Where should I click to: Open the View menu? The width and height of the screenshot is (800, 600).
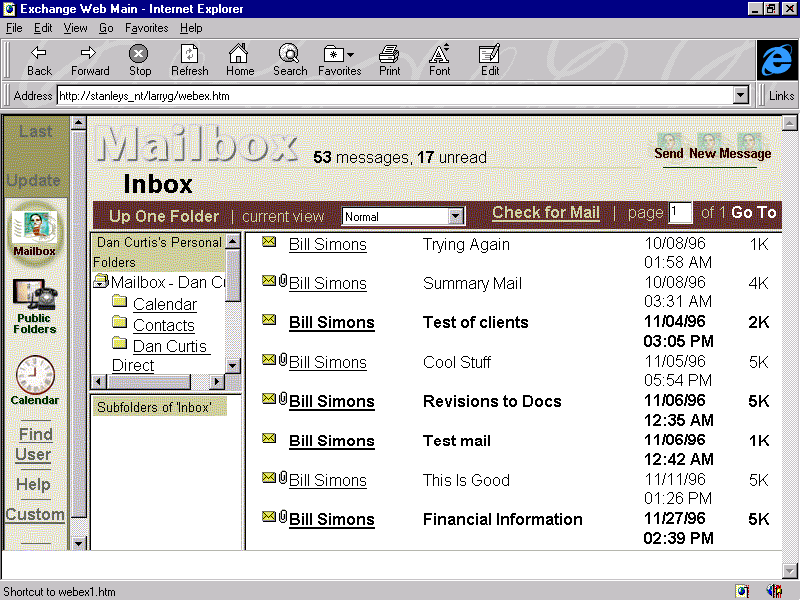(75, 28)
